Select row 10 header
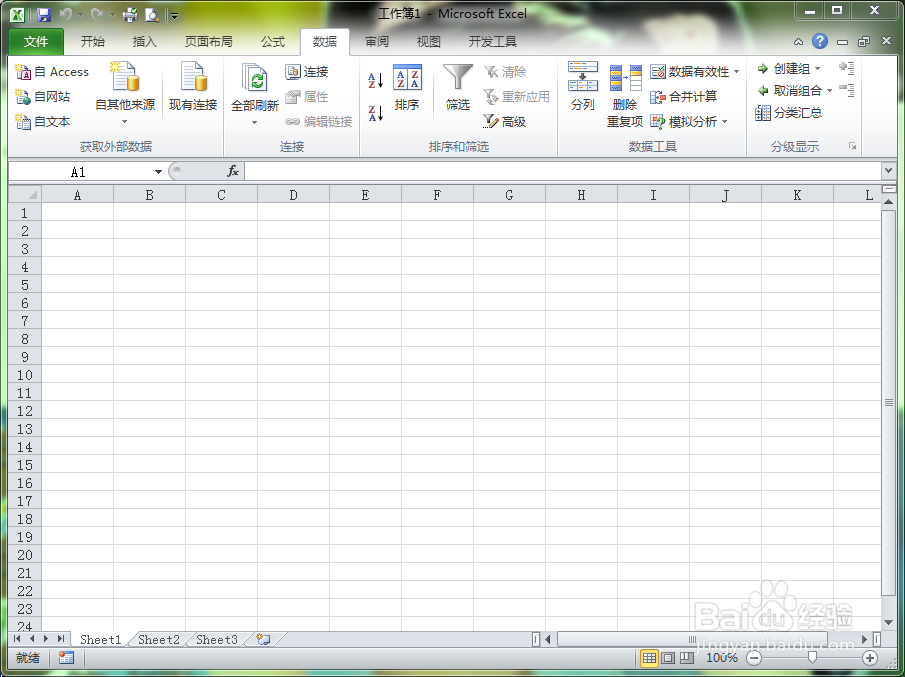Image resolution: width=905 pixels, height=677 pixels. [25, 375]
